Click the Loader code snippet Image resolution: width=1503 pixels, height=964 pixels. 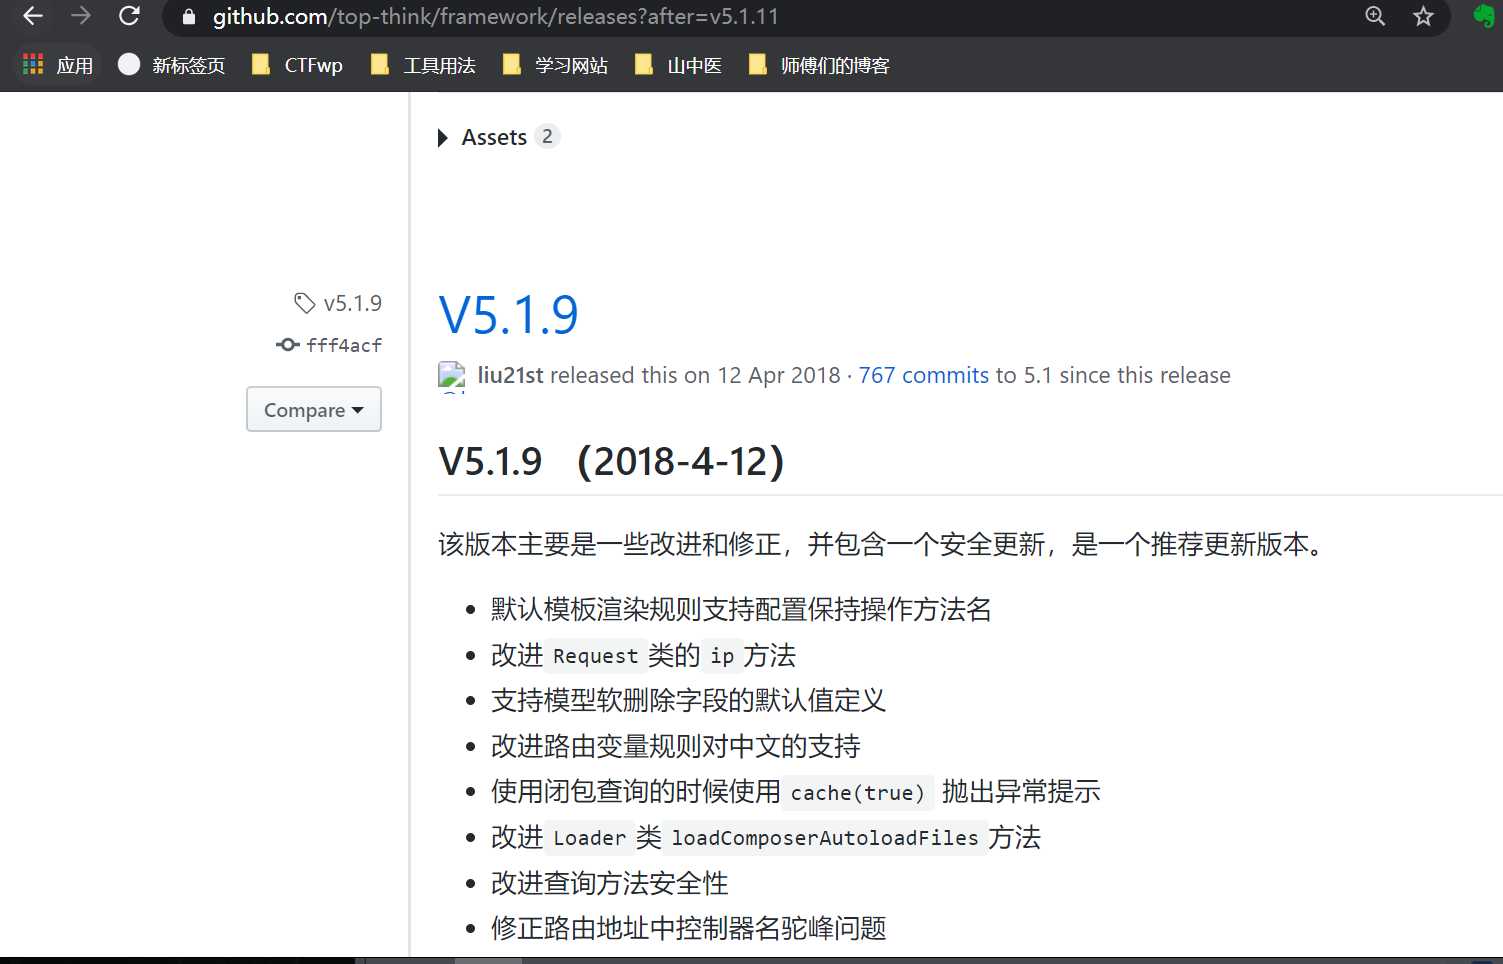coord(589,838)
